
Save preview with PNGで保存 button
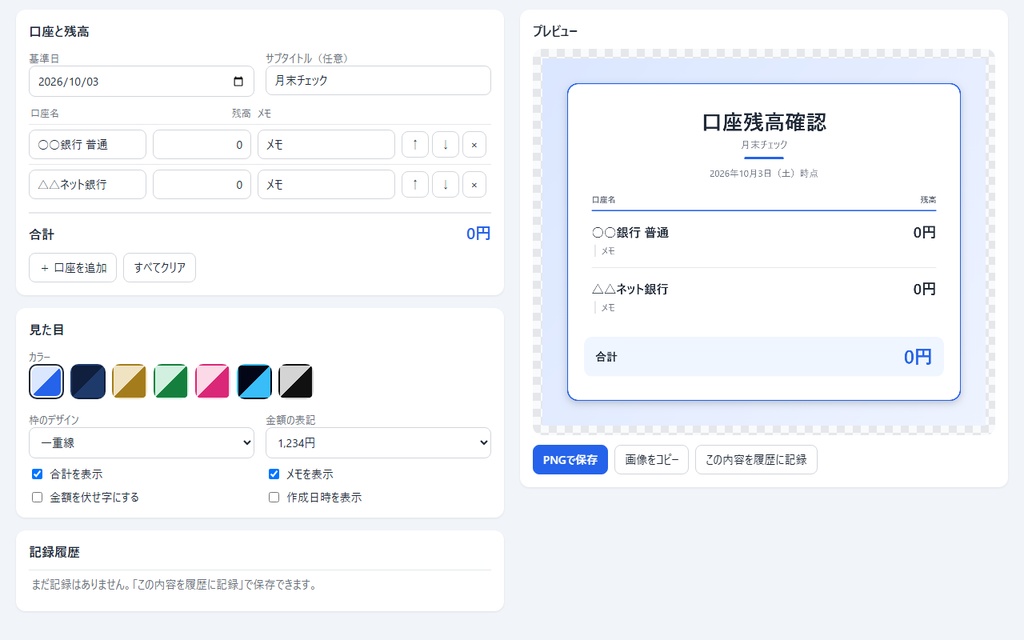[x=570, y=460]
